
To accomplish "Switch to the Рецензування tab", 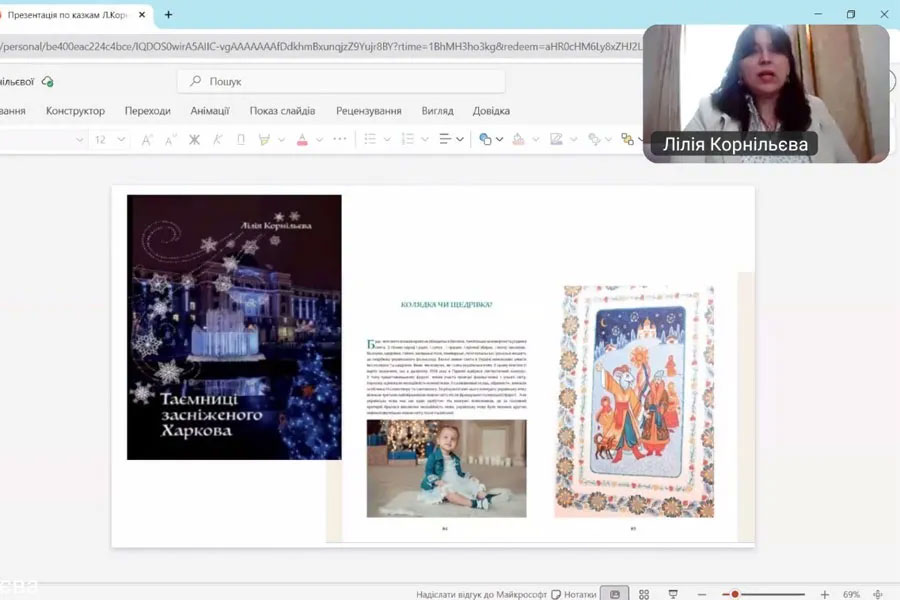I will (369, 111).
